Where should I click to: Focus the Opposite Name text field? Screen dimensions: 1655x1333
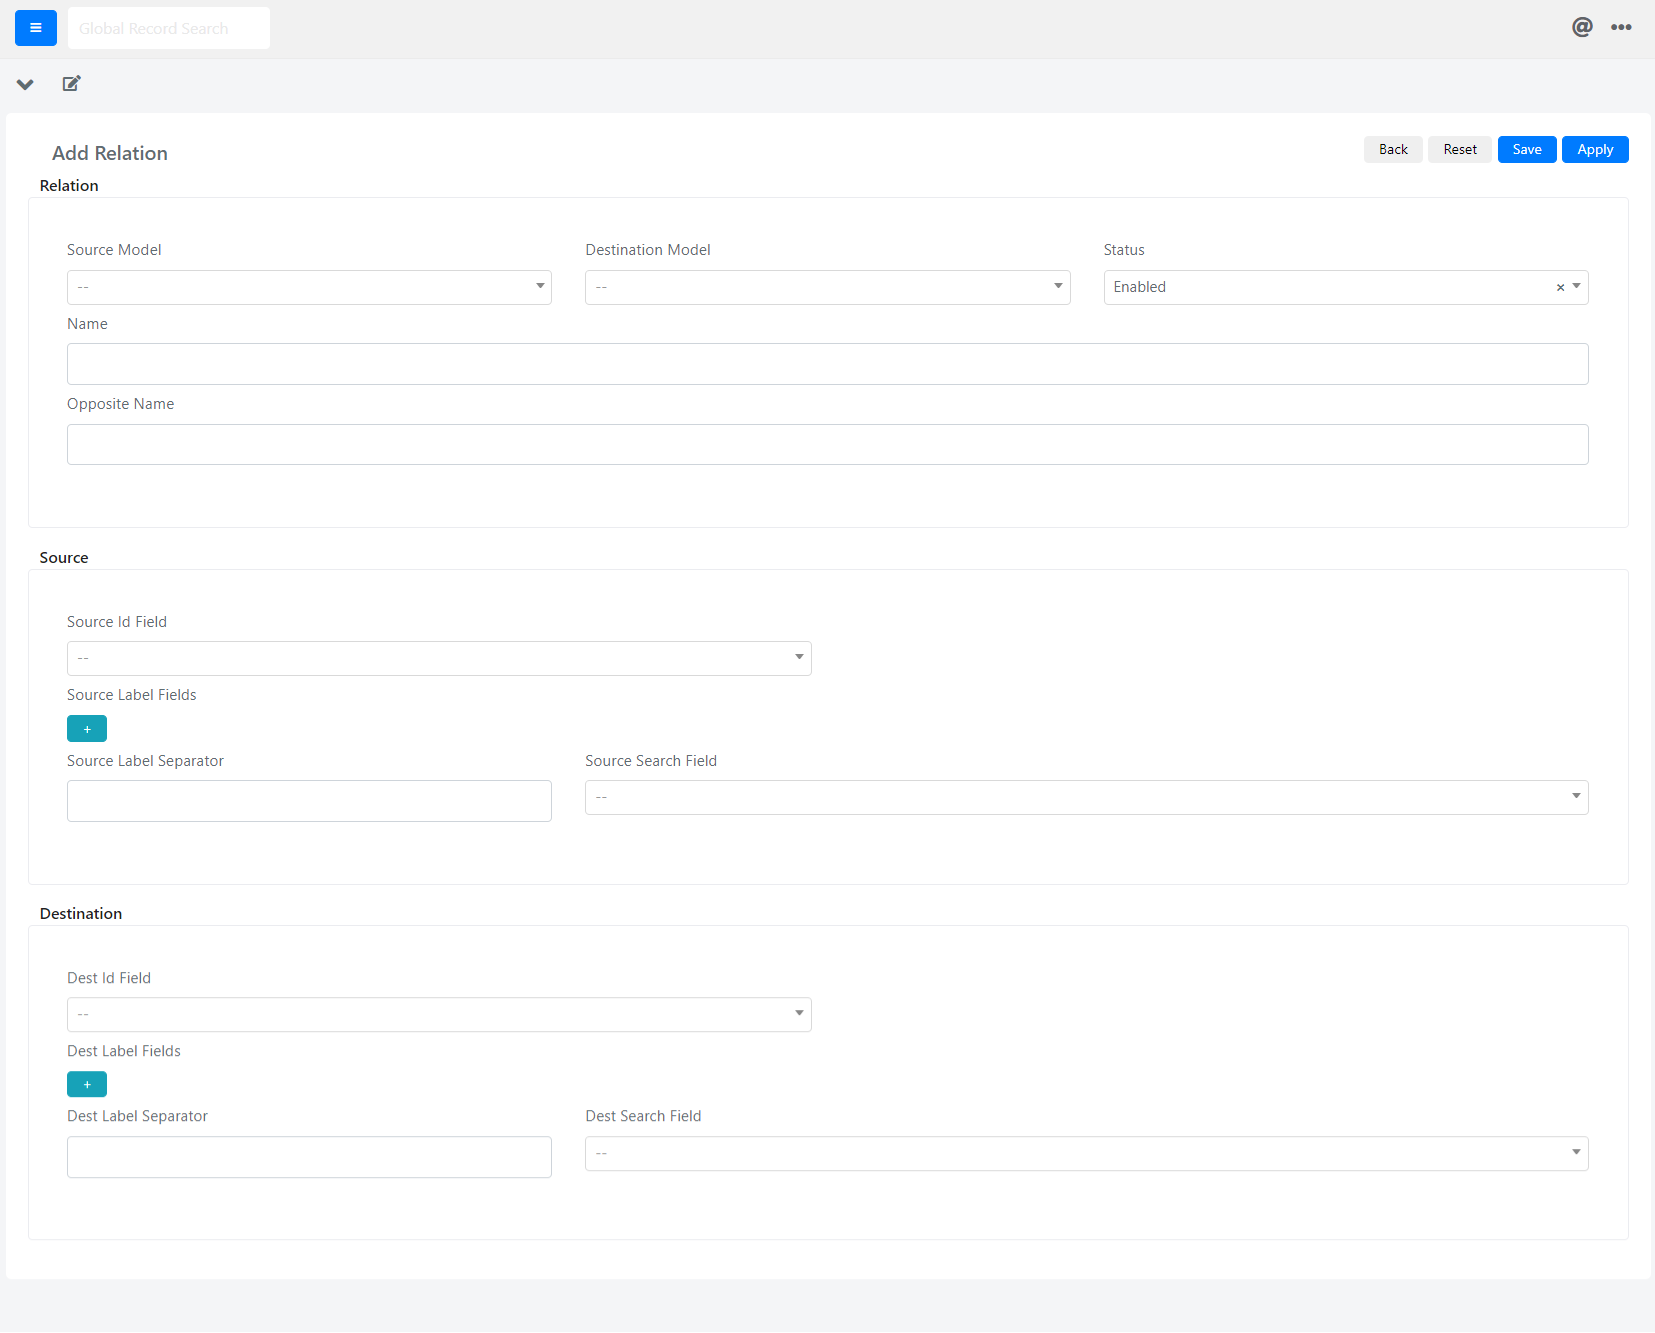828,444
